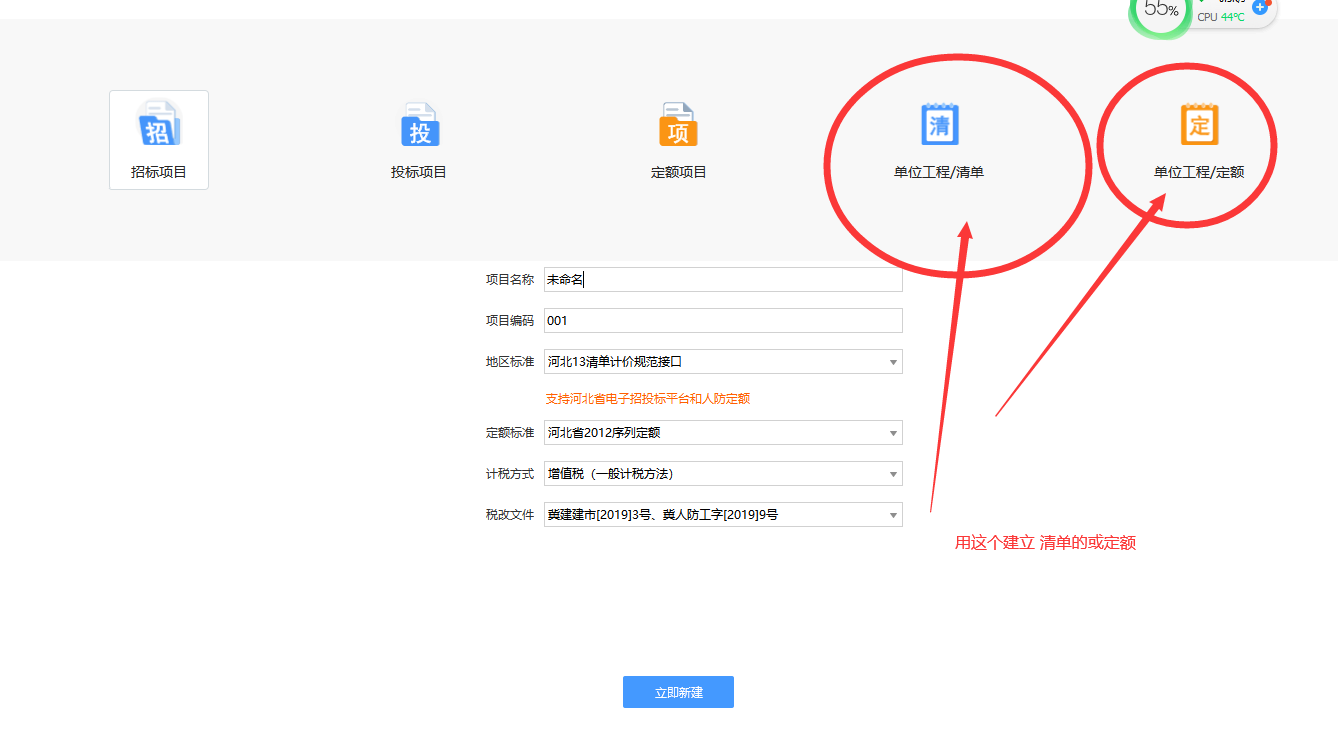
Task: Click the blue plus icon on CPU widget
Action: tap(1260, 7)
